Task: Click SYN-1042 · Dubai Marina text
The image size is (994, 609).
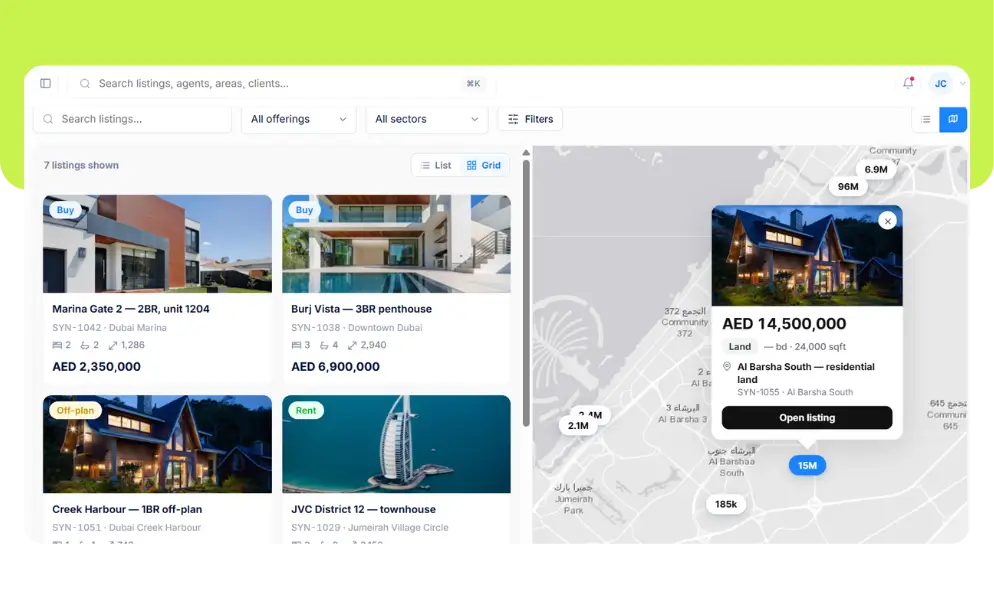Action: (x=110, y=328)
